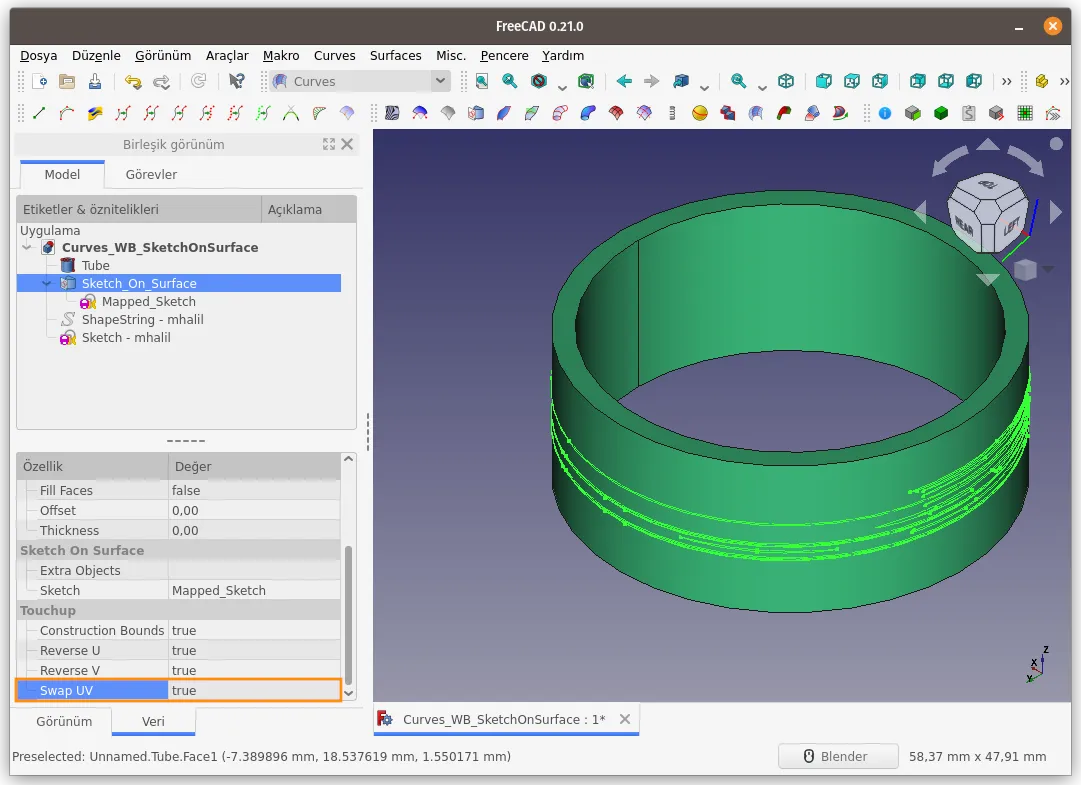Click the zebra stripes analysis icon

tap(392, 113)
